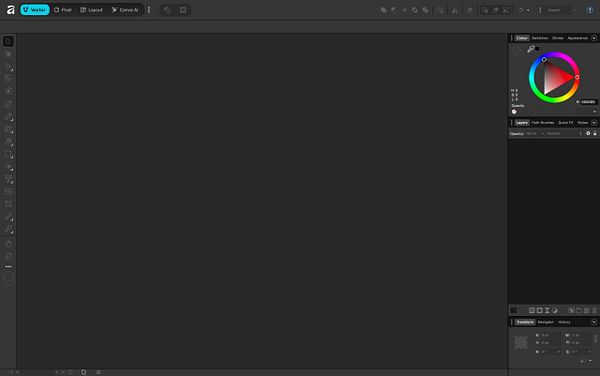Switch to the Pixel studio
This screenshot has width=600, height=376.
(63, 10)
